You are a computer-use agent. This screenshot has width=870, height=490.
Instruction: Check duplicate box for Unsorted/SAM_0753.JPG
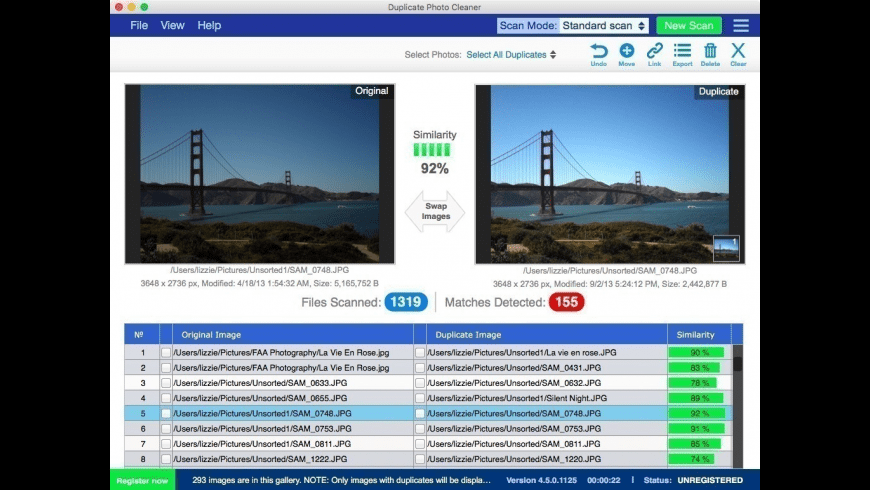click(420, 428)
